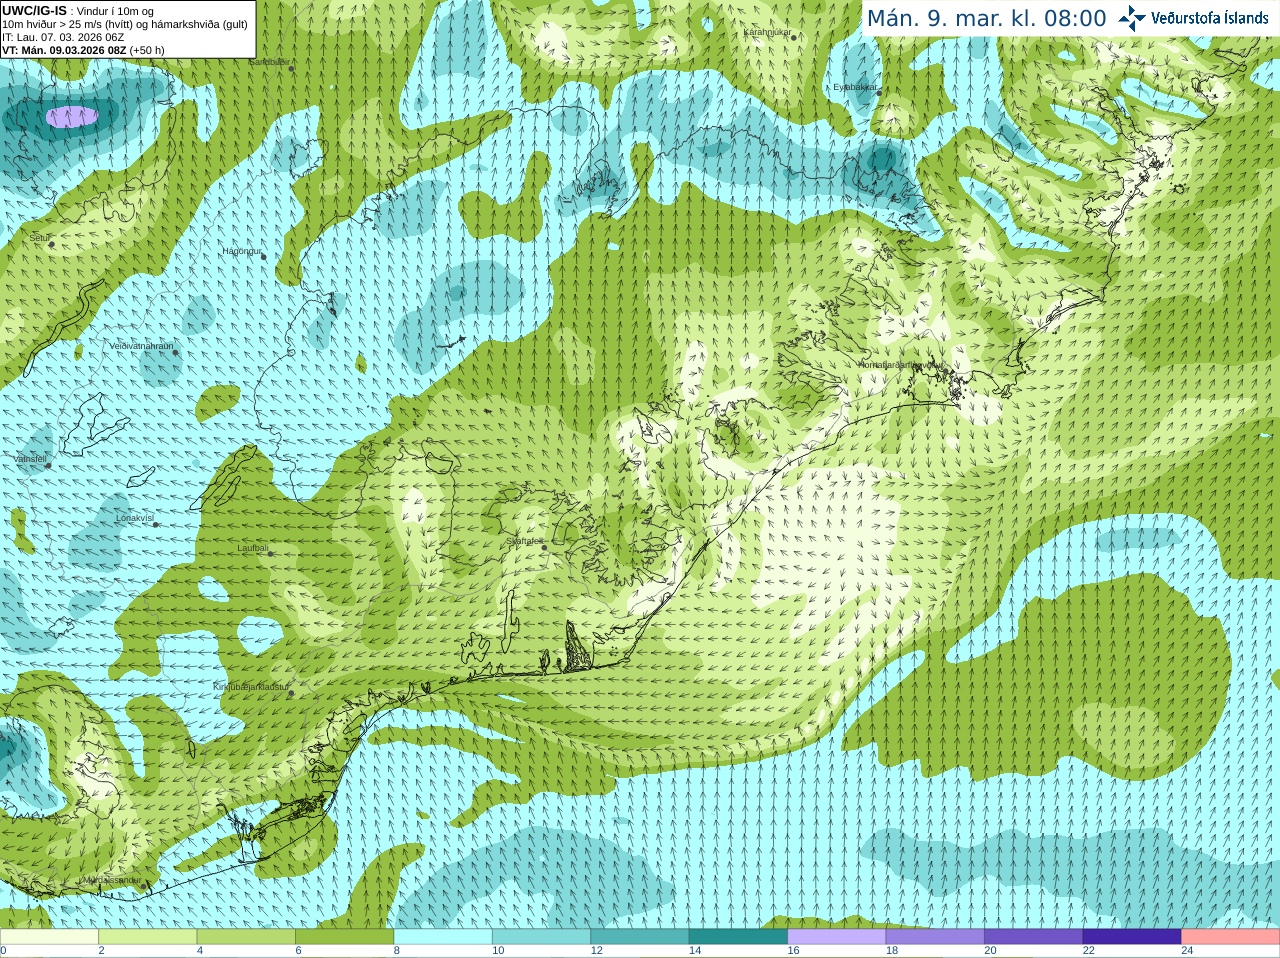This screenshot has width=1280, height=958.
Task: Select the 4–6 m/s legend swatch
Action: tap(245, 937)
